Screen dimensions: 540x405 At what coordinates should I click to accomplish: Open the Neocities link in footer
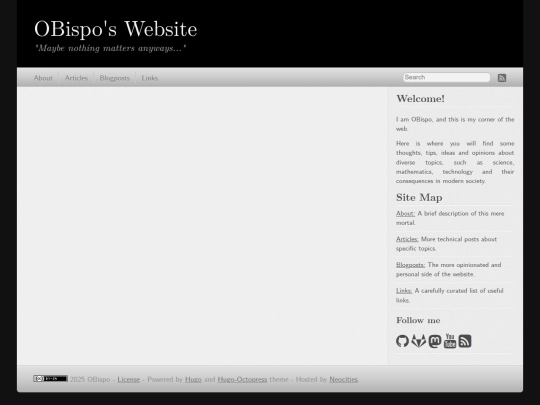[343, 379]
